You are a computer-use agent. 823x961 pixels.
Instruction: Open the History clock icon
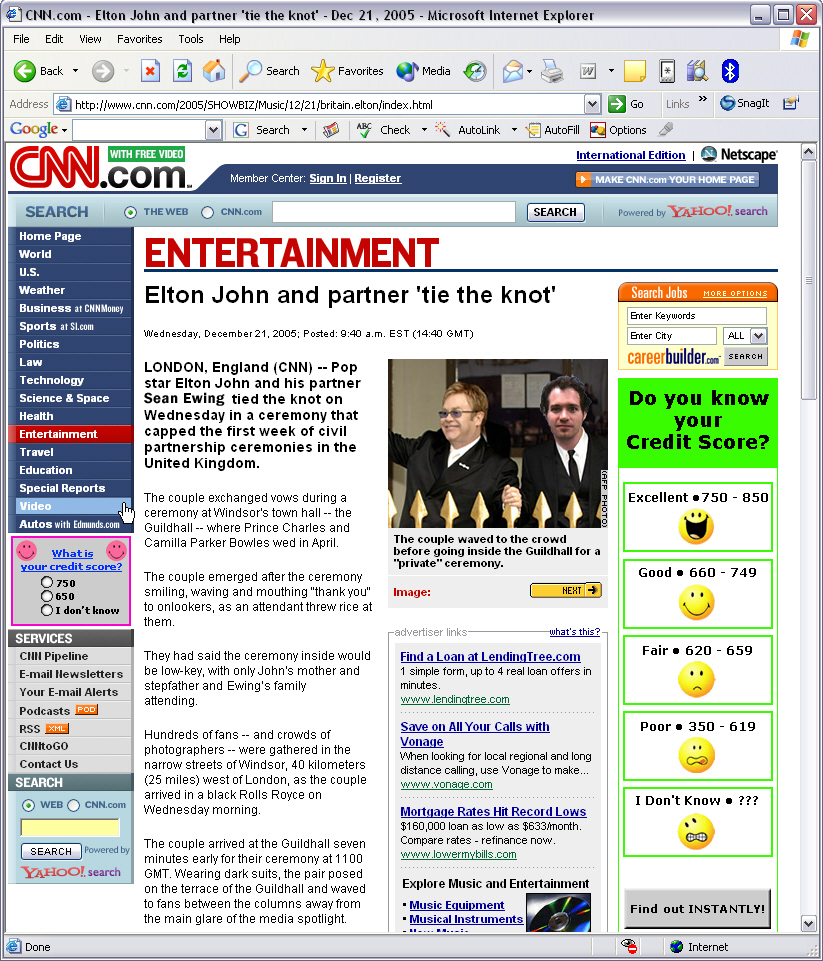pos(475,71)
